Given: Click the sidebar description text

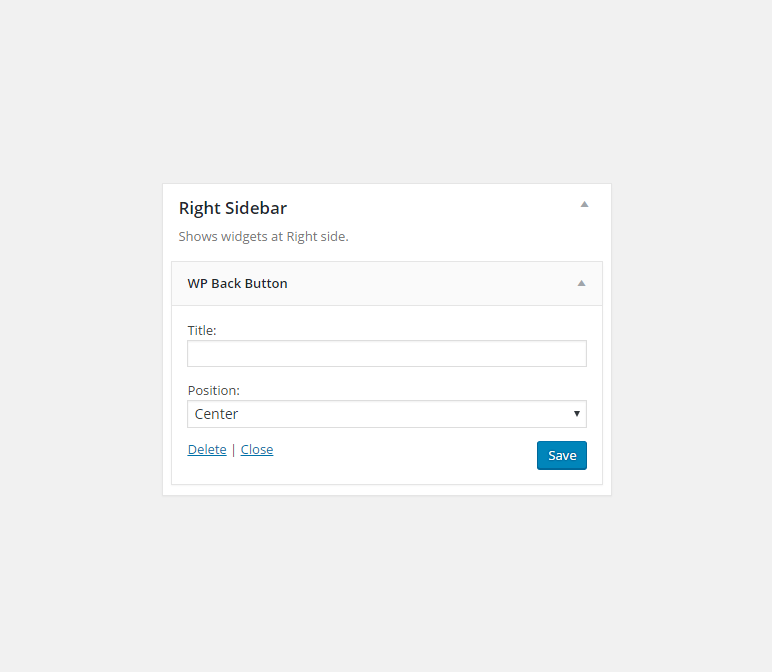Looking at the screenshot, I should click(x=263, y=237).
